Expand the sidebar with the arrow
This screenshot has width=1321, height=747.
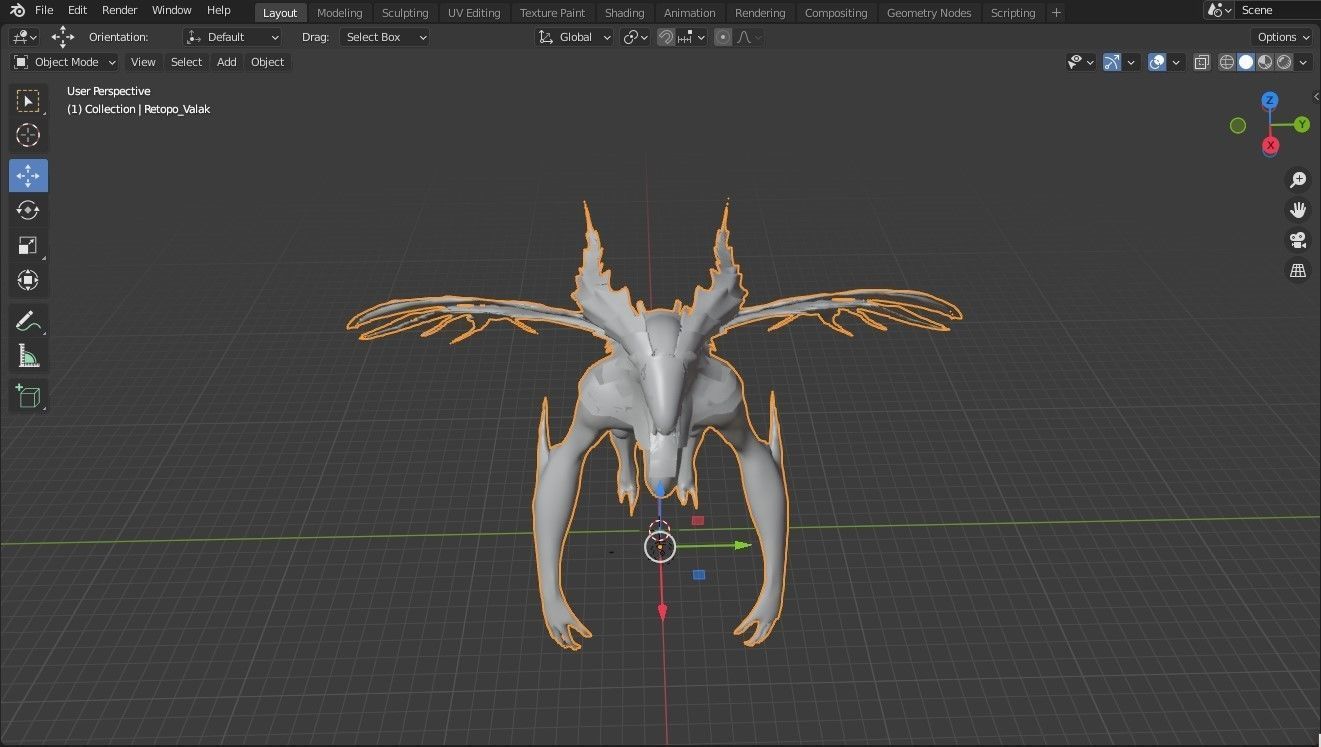click(x=1316, y=96)
